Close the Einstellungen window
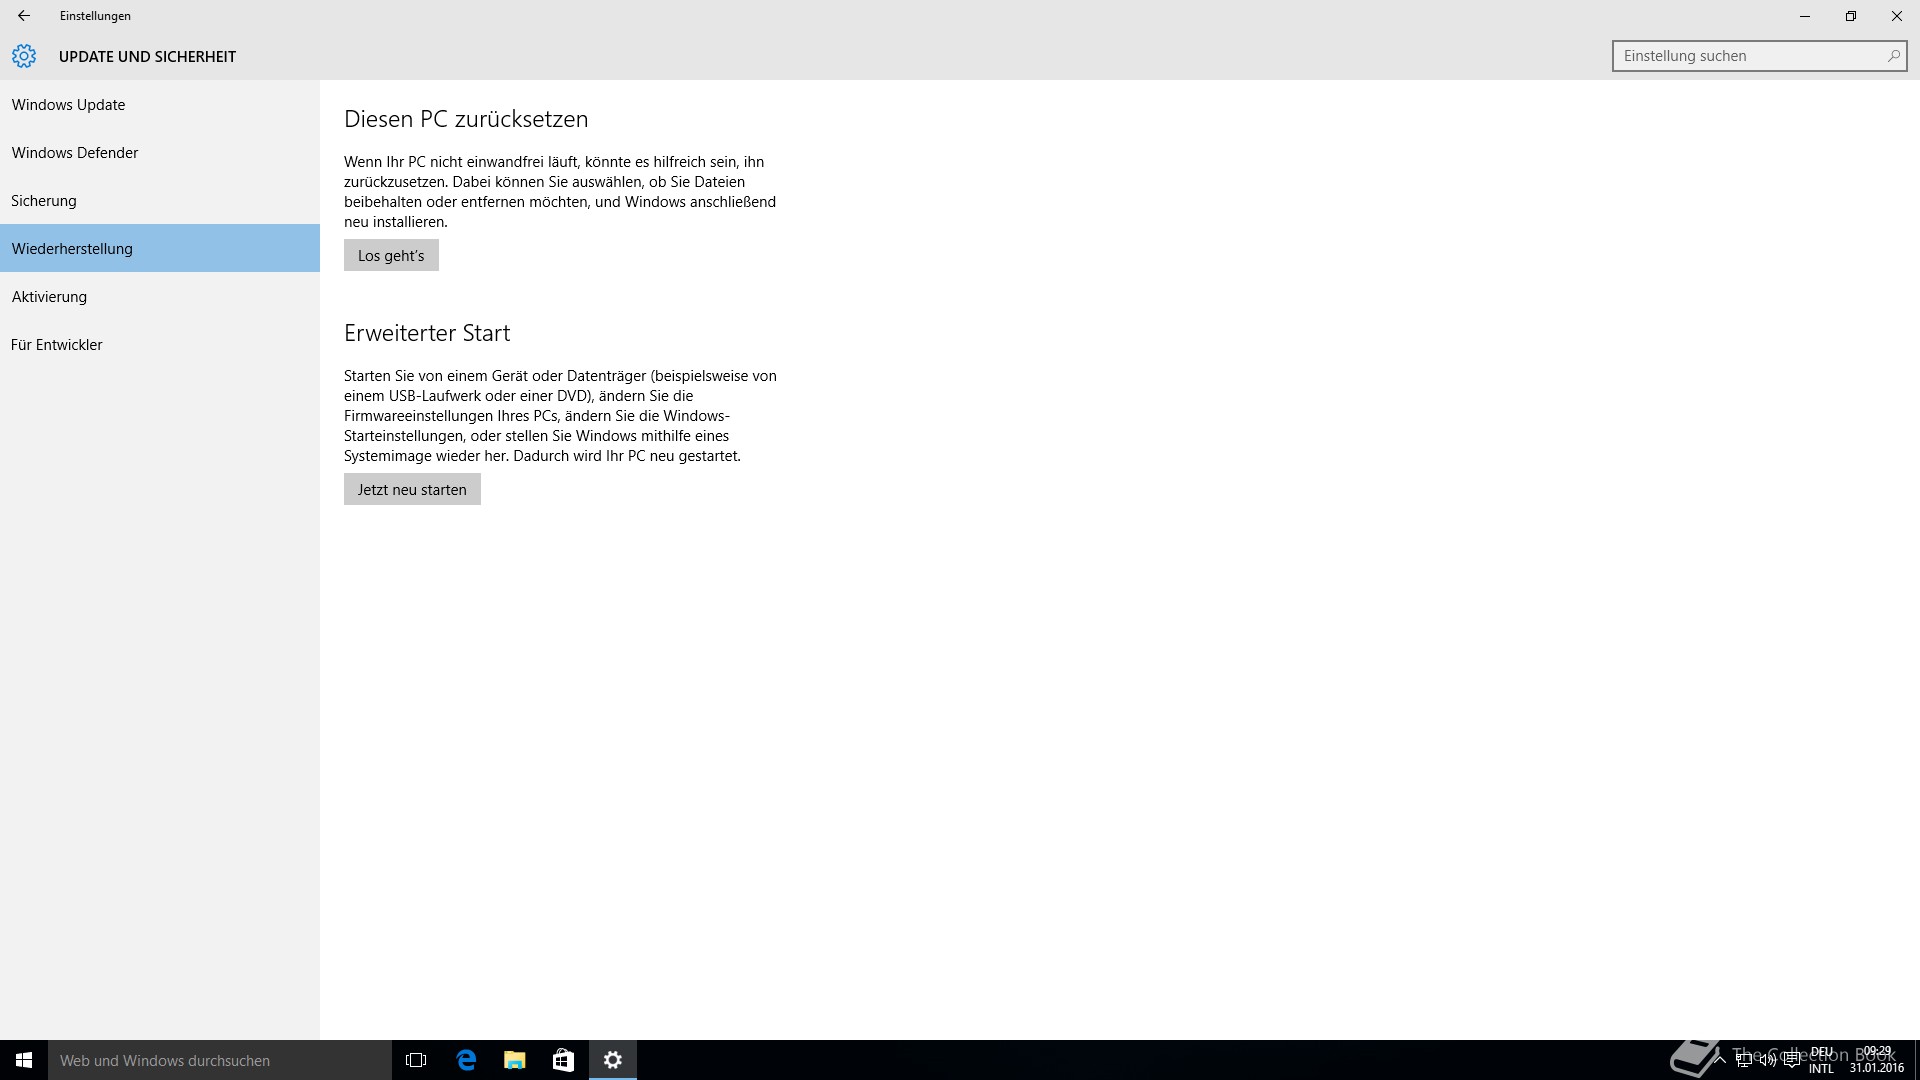Image resolution: width=1920 pixels, height=1080 pixels. (1897, 16)
